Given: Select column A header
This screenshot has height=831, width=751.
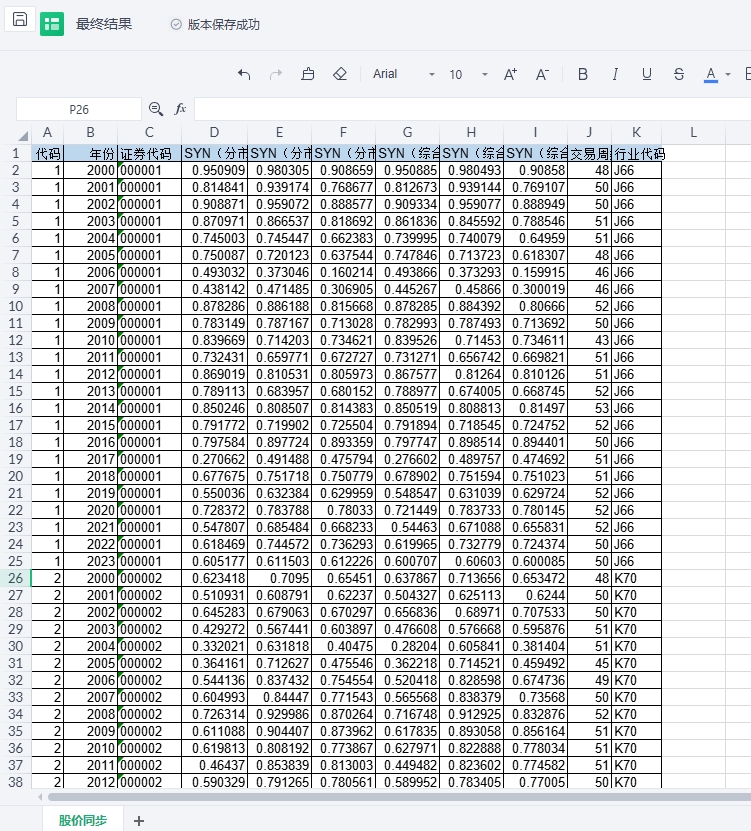Looking at the screenshot, I should coord(47,132).
